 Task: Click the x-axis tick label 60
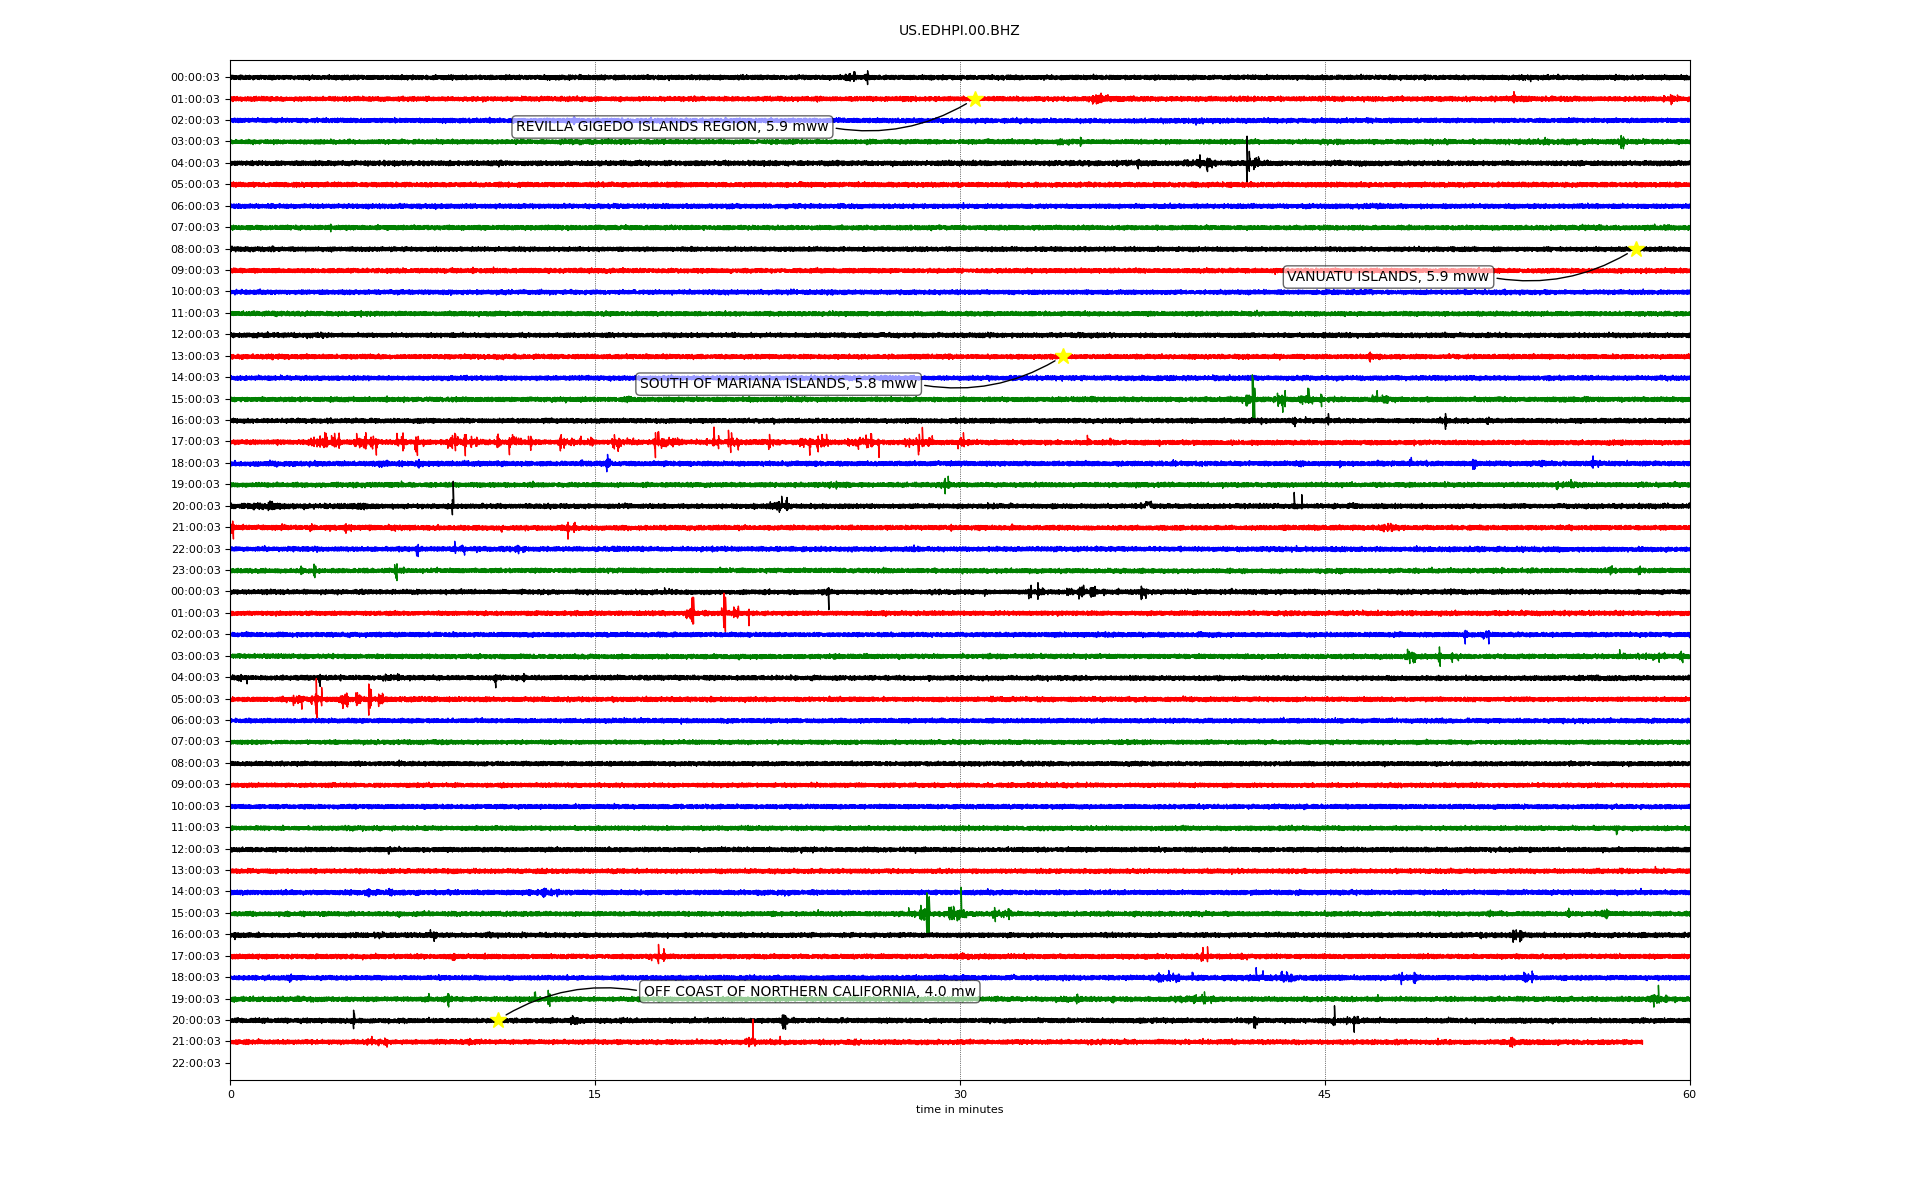click(x=1689, y=1095)
